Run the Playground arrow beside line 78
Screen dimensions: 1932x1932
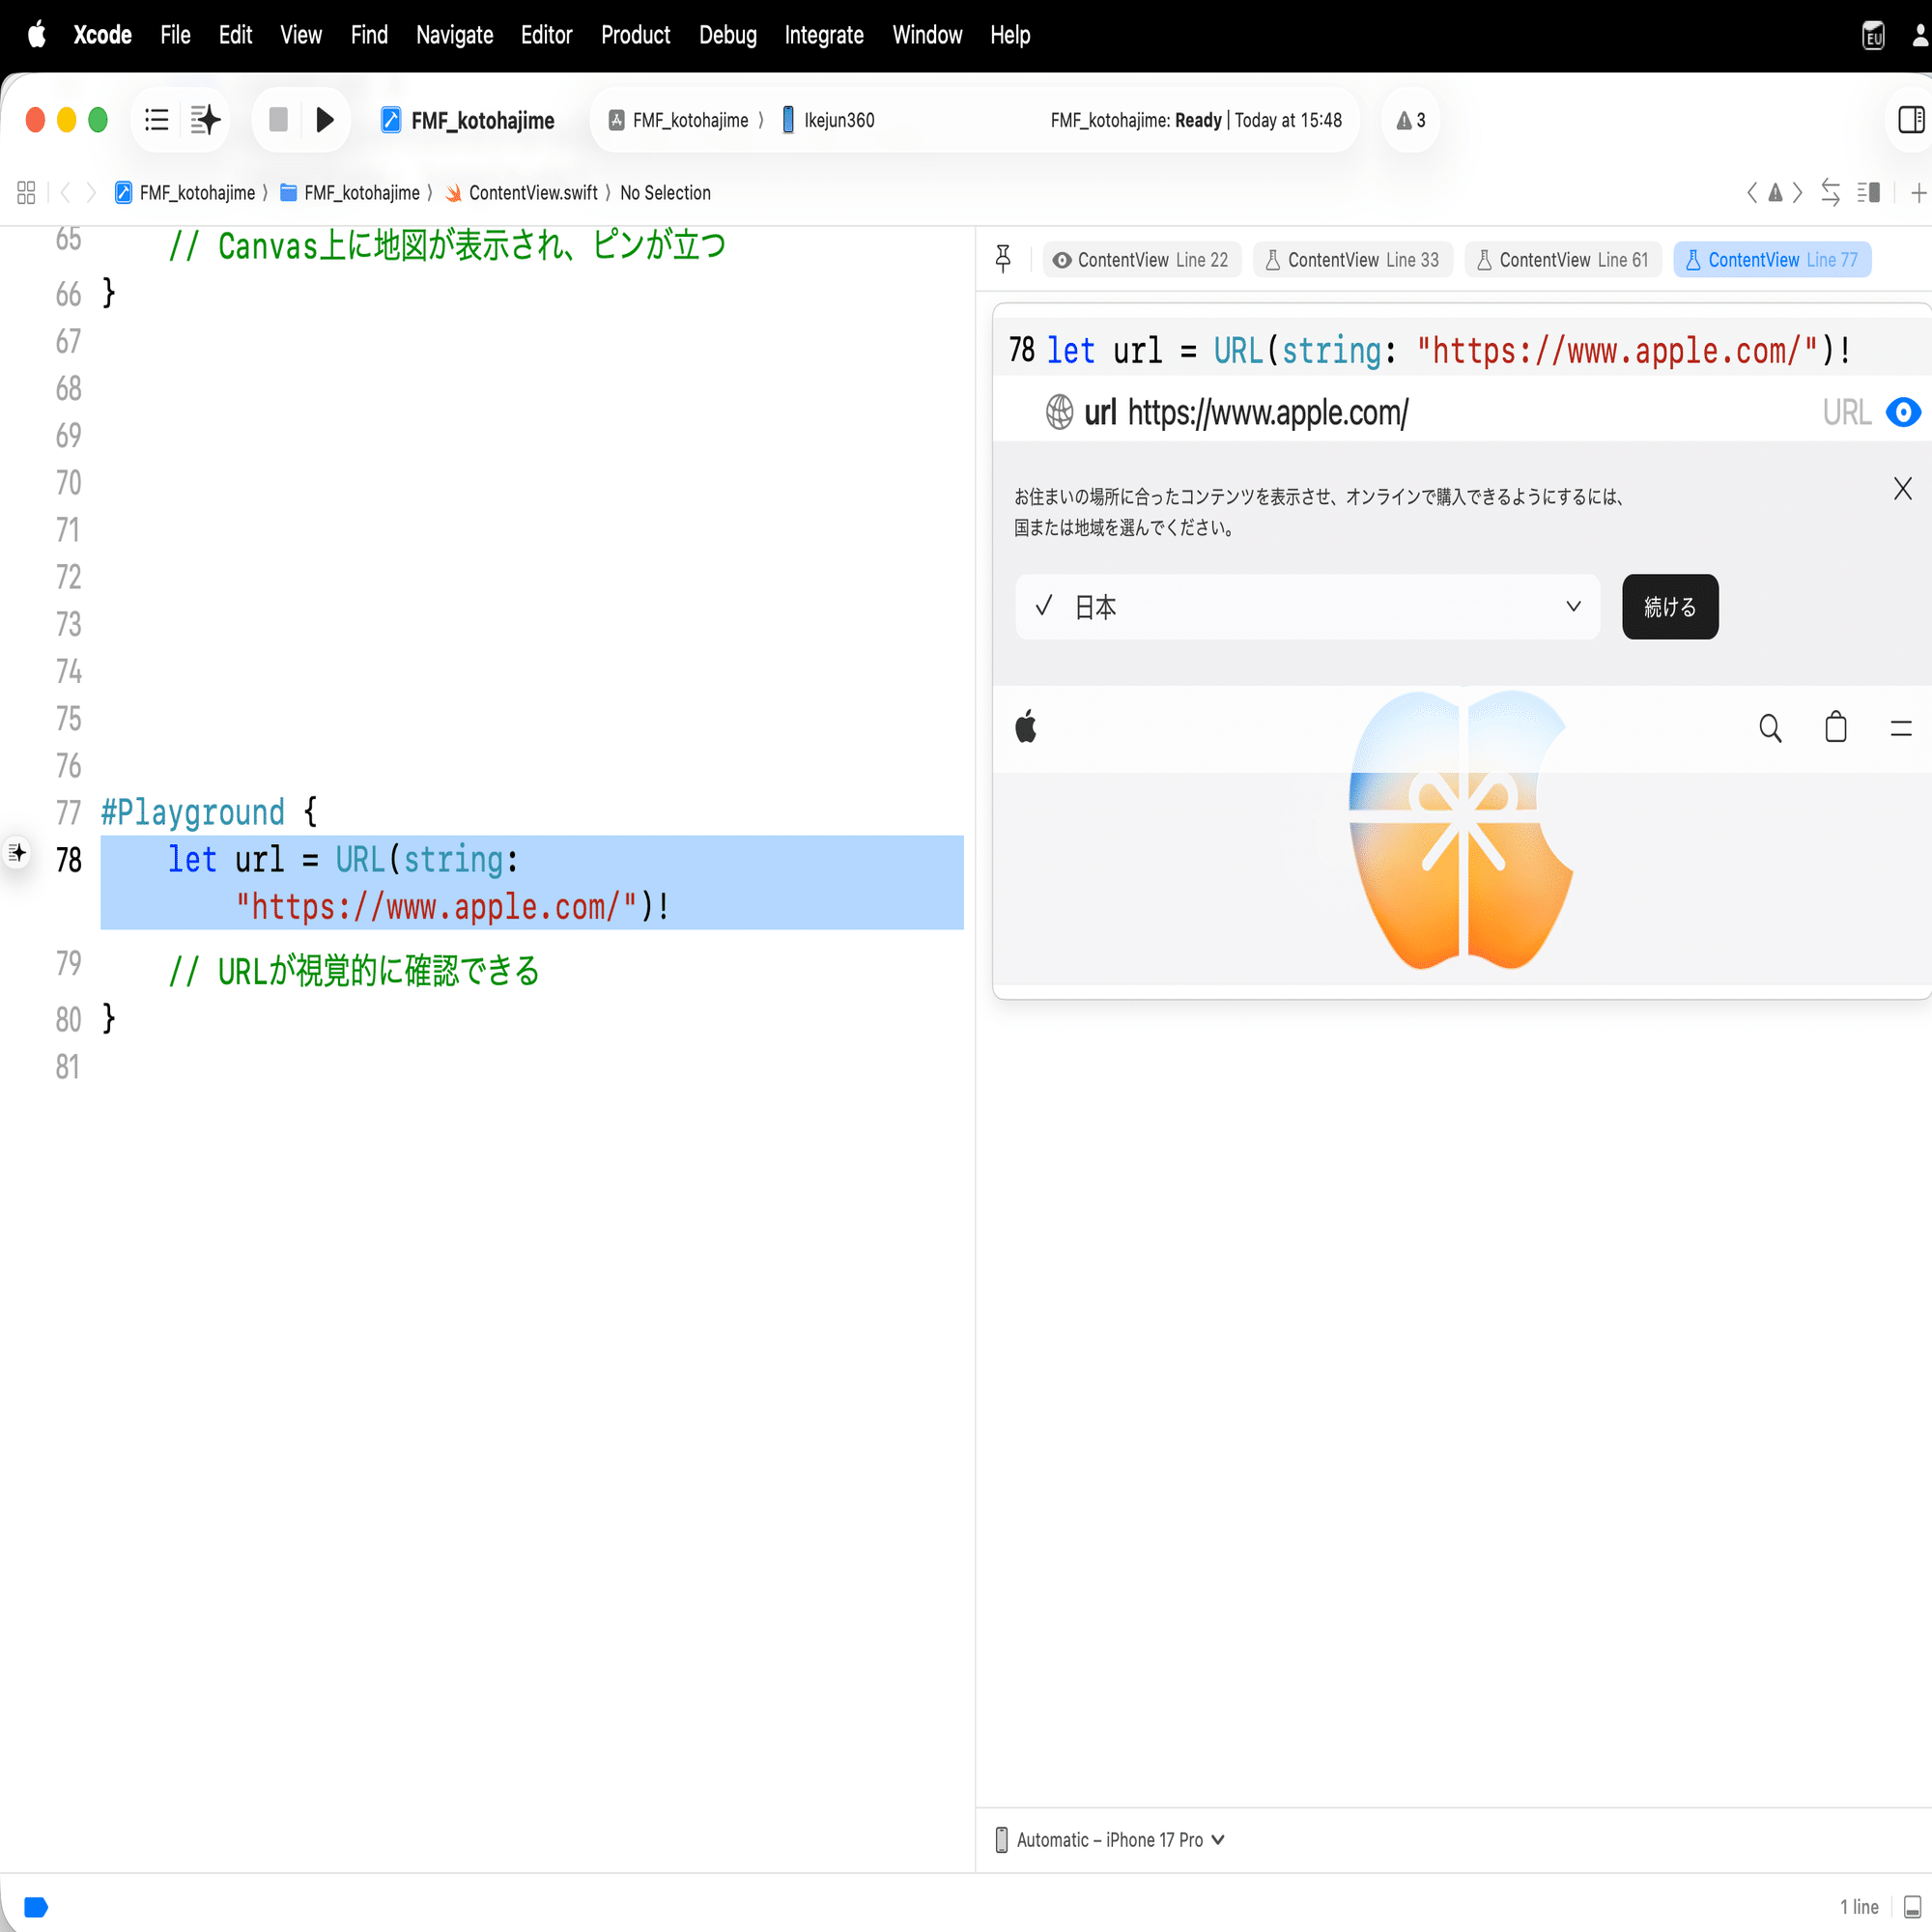tap(17, 852)
